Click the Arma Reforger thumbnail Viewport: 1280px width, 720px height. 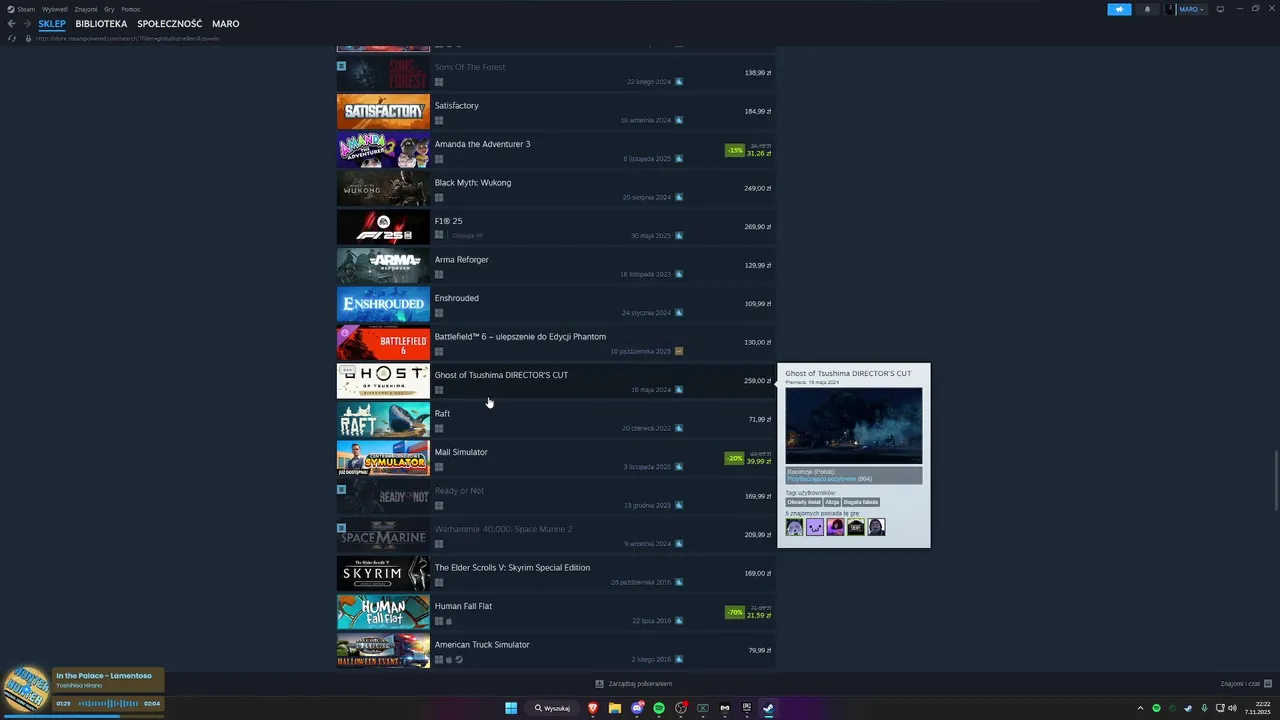tap(383, 266)
